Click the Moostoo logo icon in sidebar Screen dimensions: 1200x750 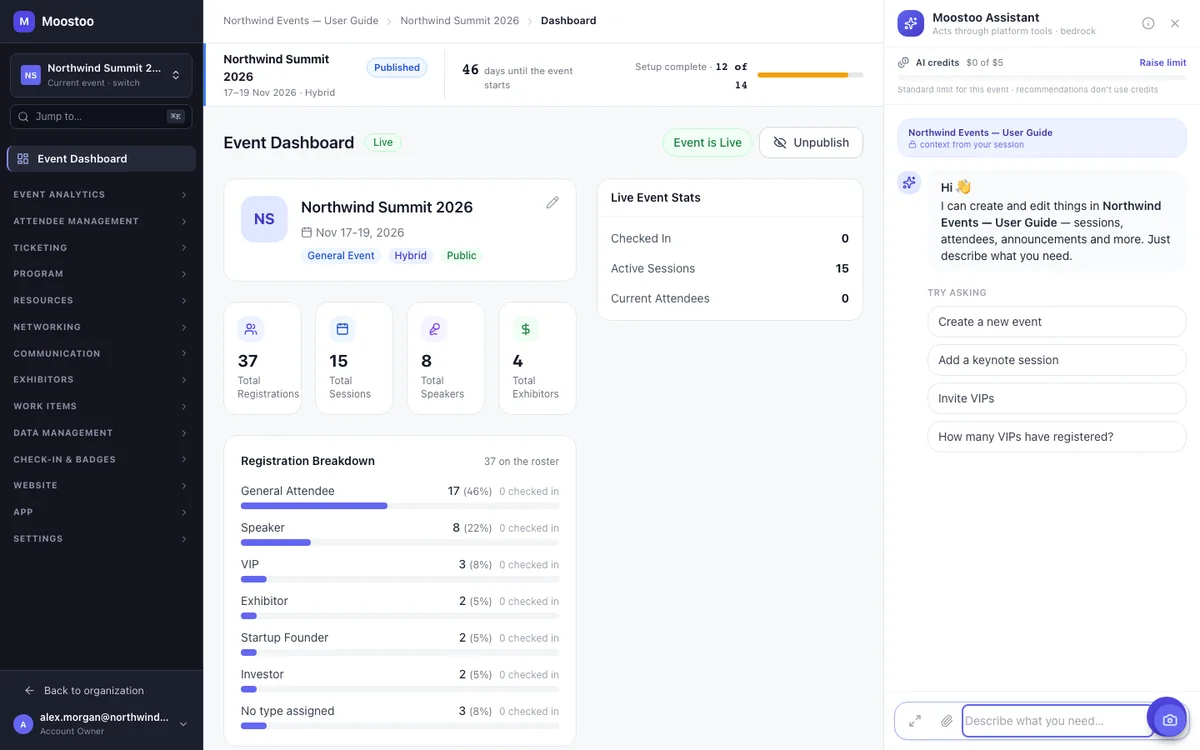point(24,21)
